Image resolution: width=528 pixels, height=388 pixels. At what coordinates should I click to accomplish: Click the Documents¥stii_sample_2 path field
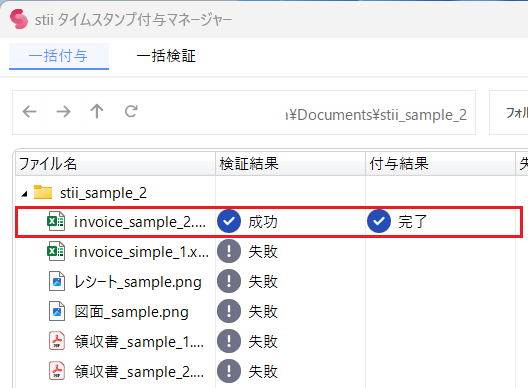pyautogui.click(x=376, y=115)
